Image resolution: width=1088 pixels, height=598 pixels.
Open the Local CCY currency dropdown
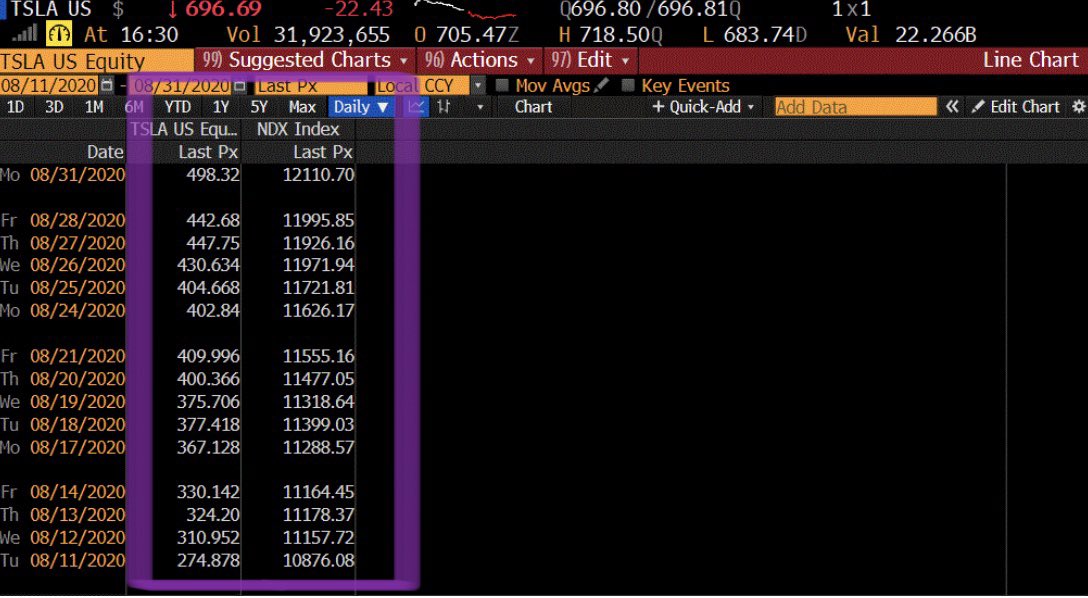click(x=478, y=85)
